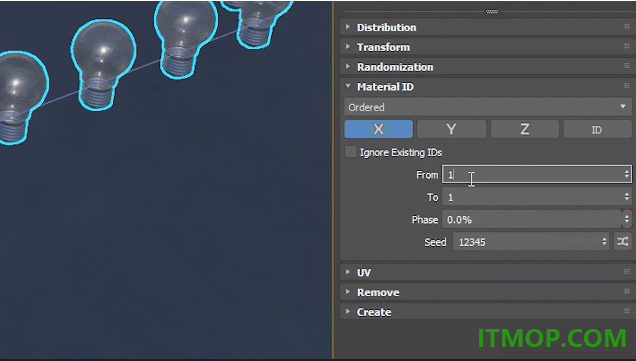Select the second light bulb in viewport
Image resolution: width=636 pixels, height=361 pixels.
pos(103,64)
